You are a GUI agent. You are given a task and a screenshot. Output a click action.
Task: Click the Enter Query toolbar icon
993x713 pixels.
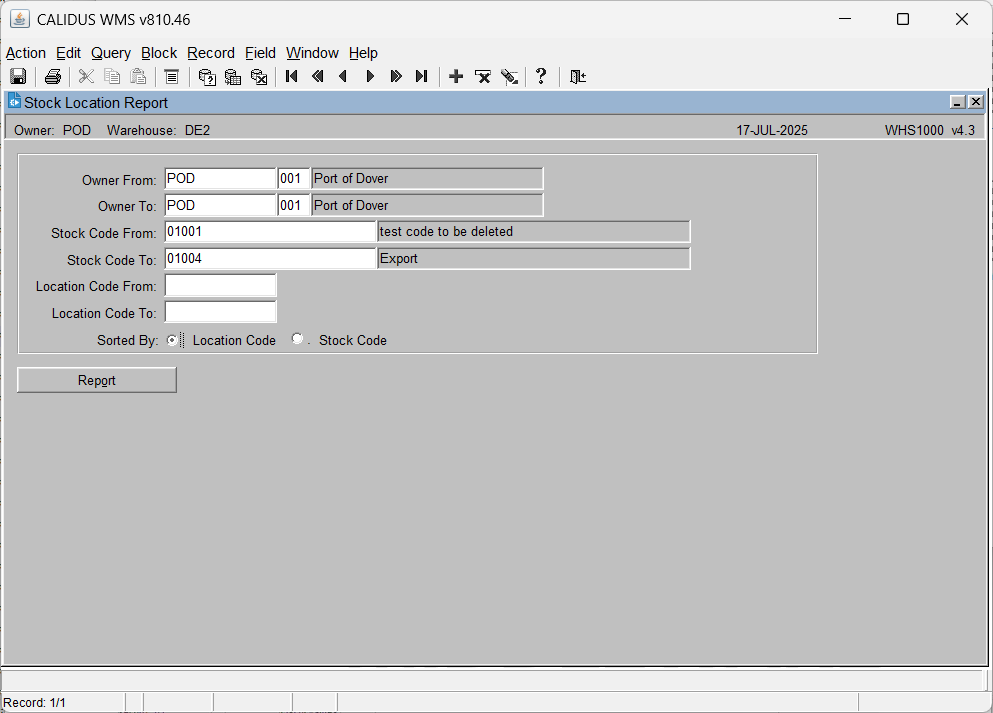[207, 77]
